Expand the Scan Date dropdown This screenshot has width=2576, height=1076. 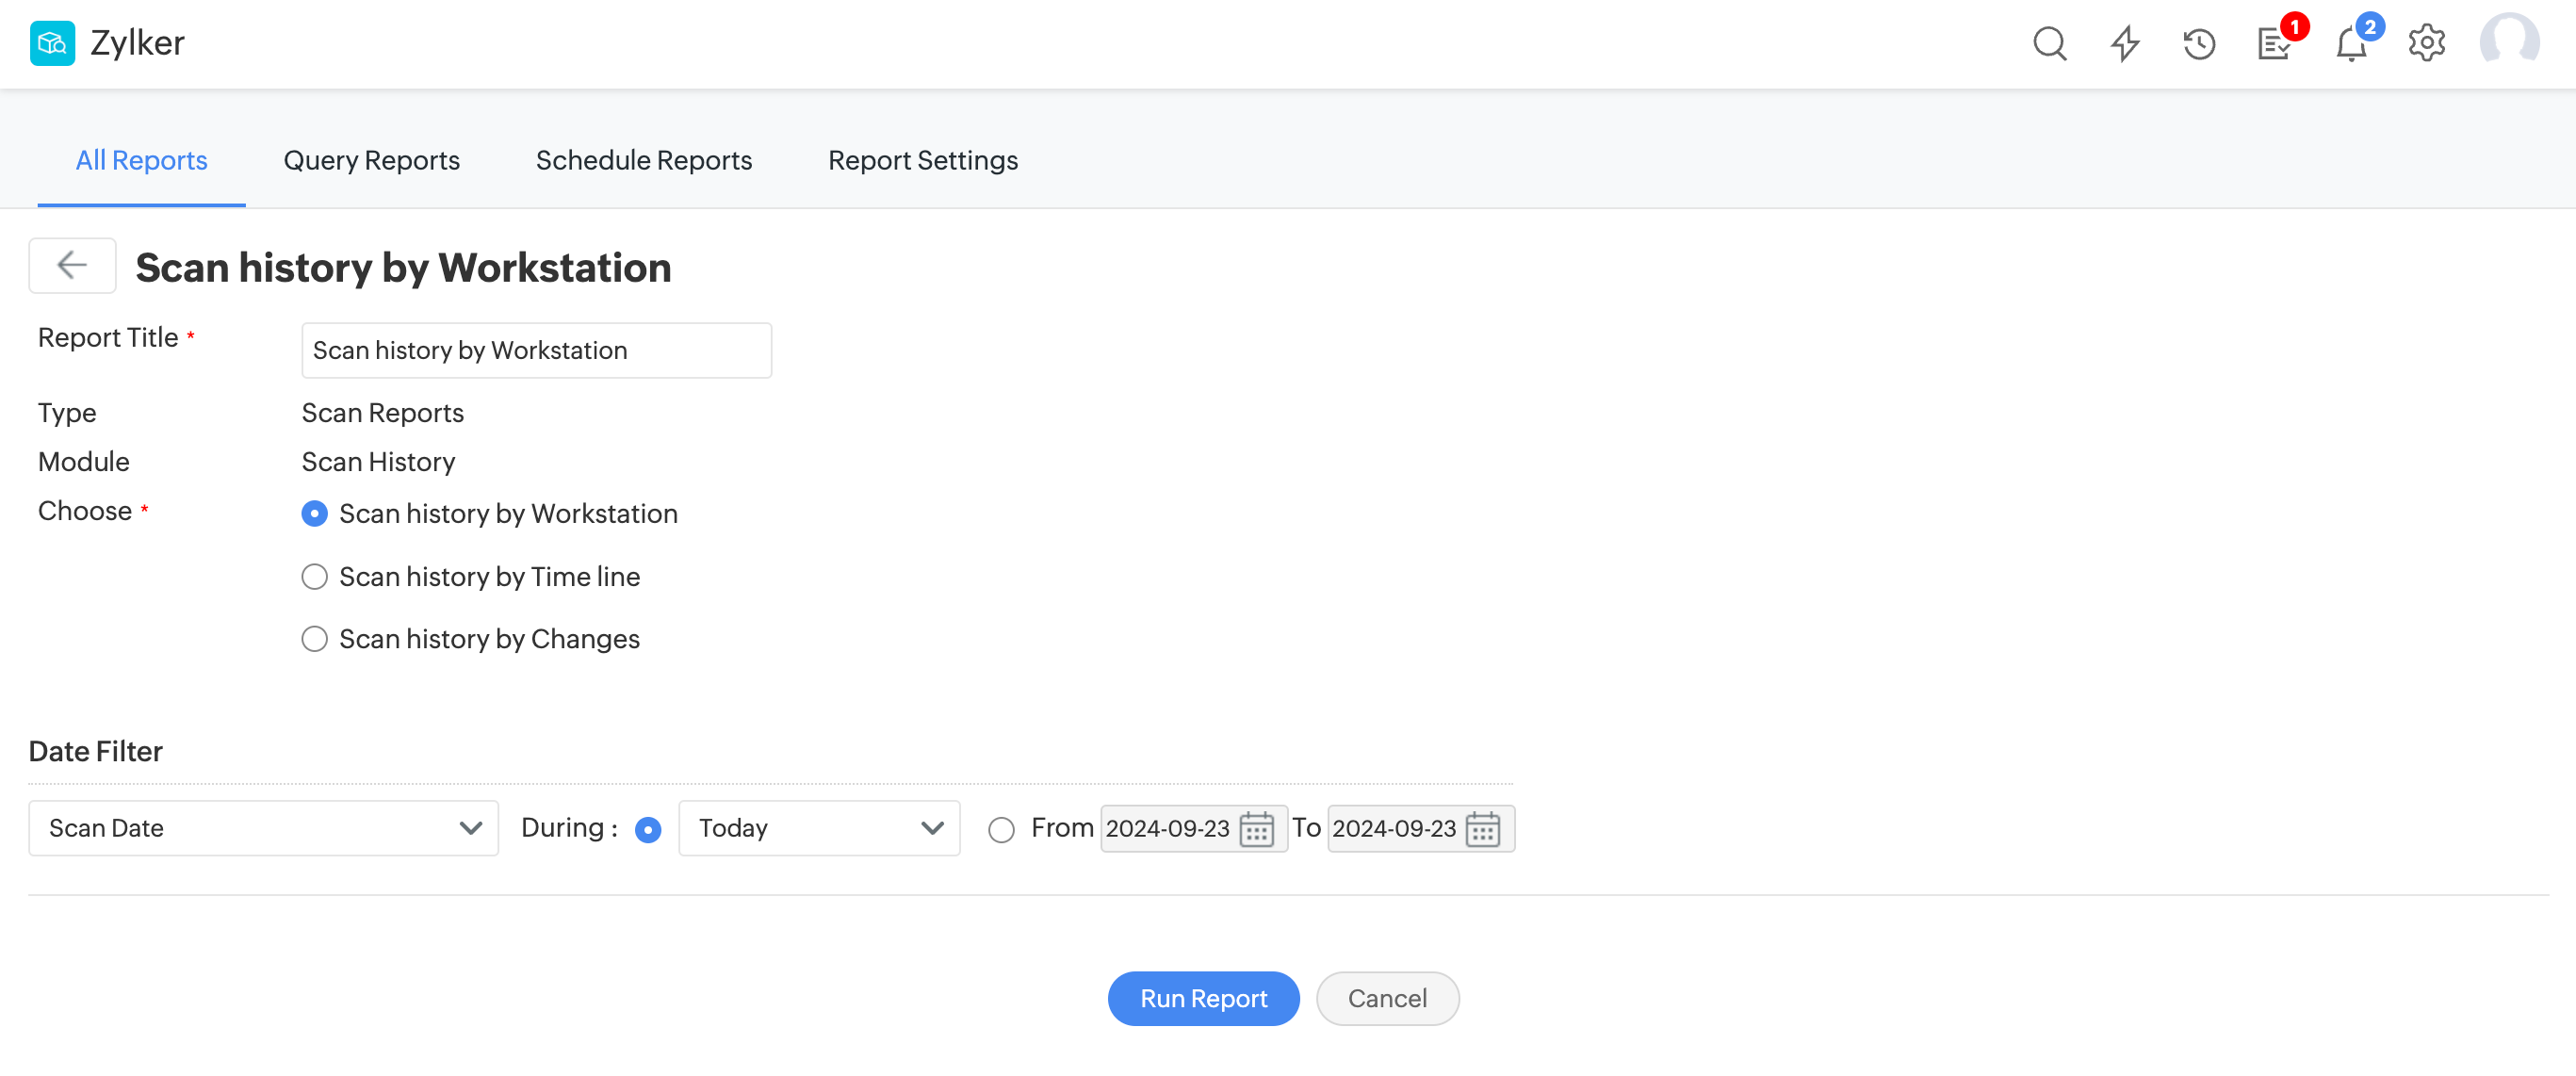[264, 828]
